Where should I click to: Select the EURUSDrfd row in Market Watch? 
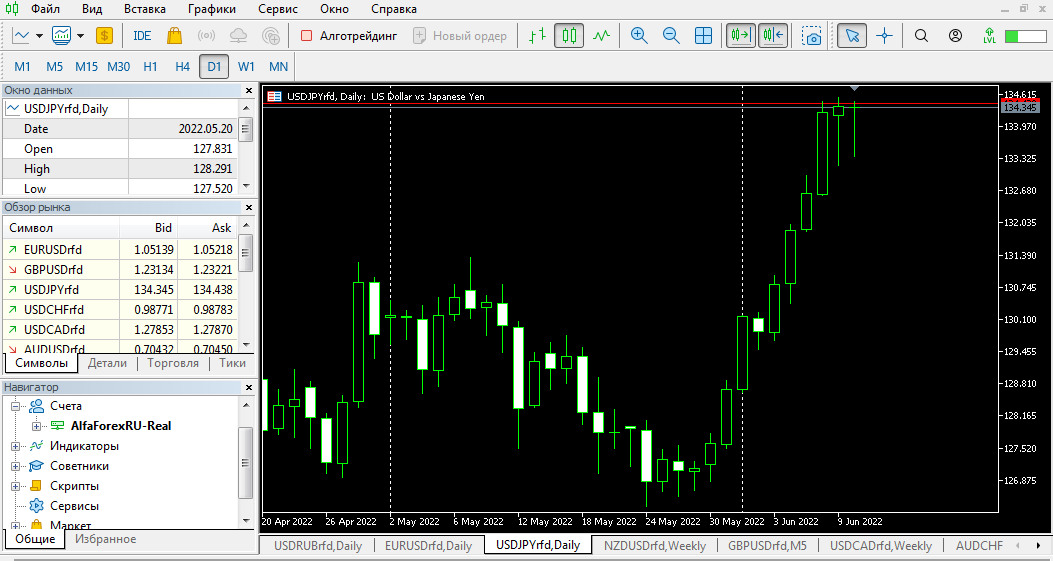click(x=121, y=249)
